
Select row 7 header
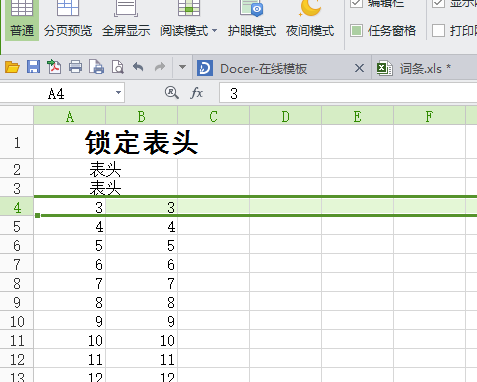pos(17,264)
